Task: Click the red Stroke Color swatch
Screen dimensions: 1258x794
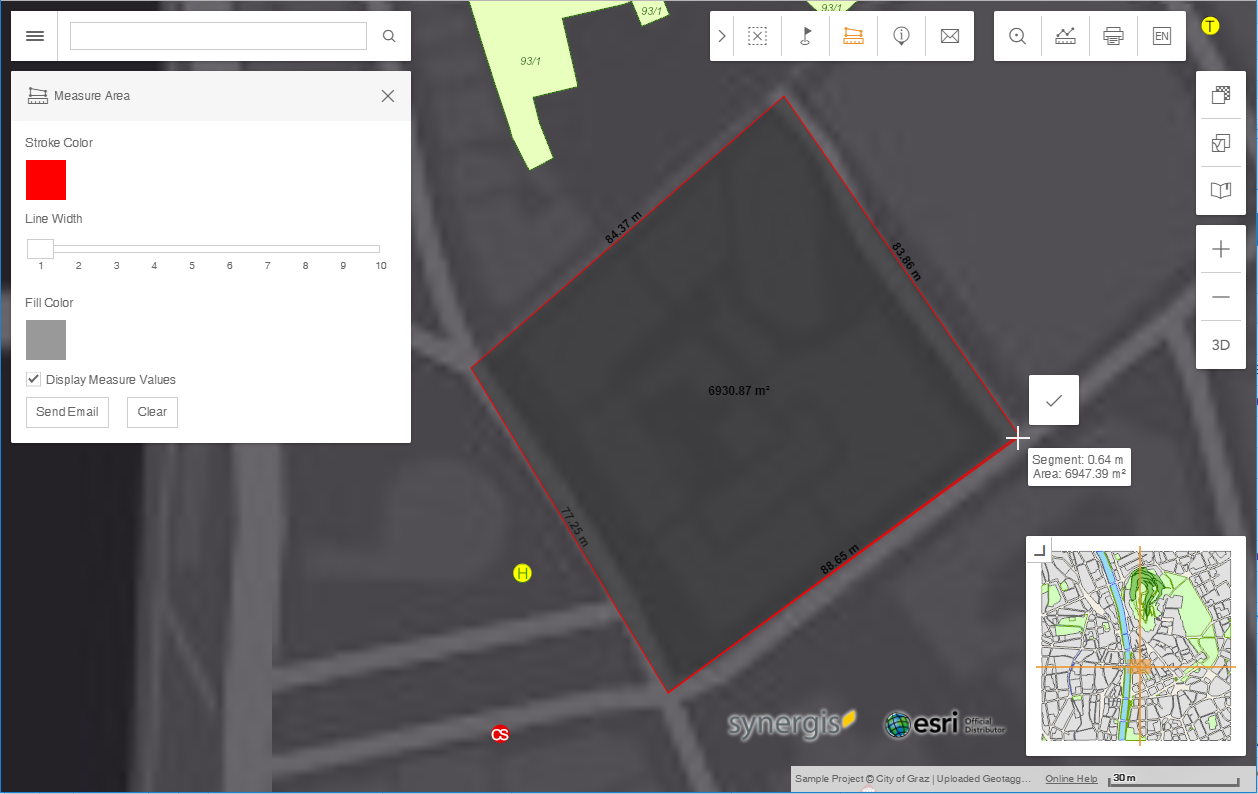Action: click(45, 180)
